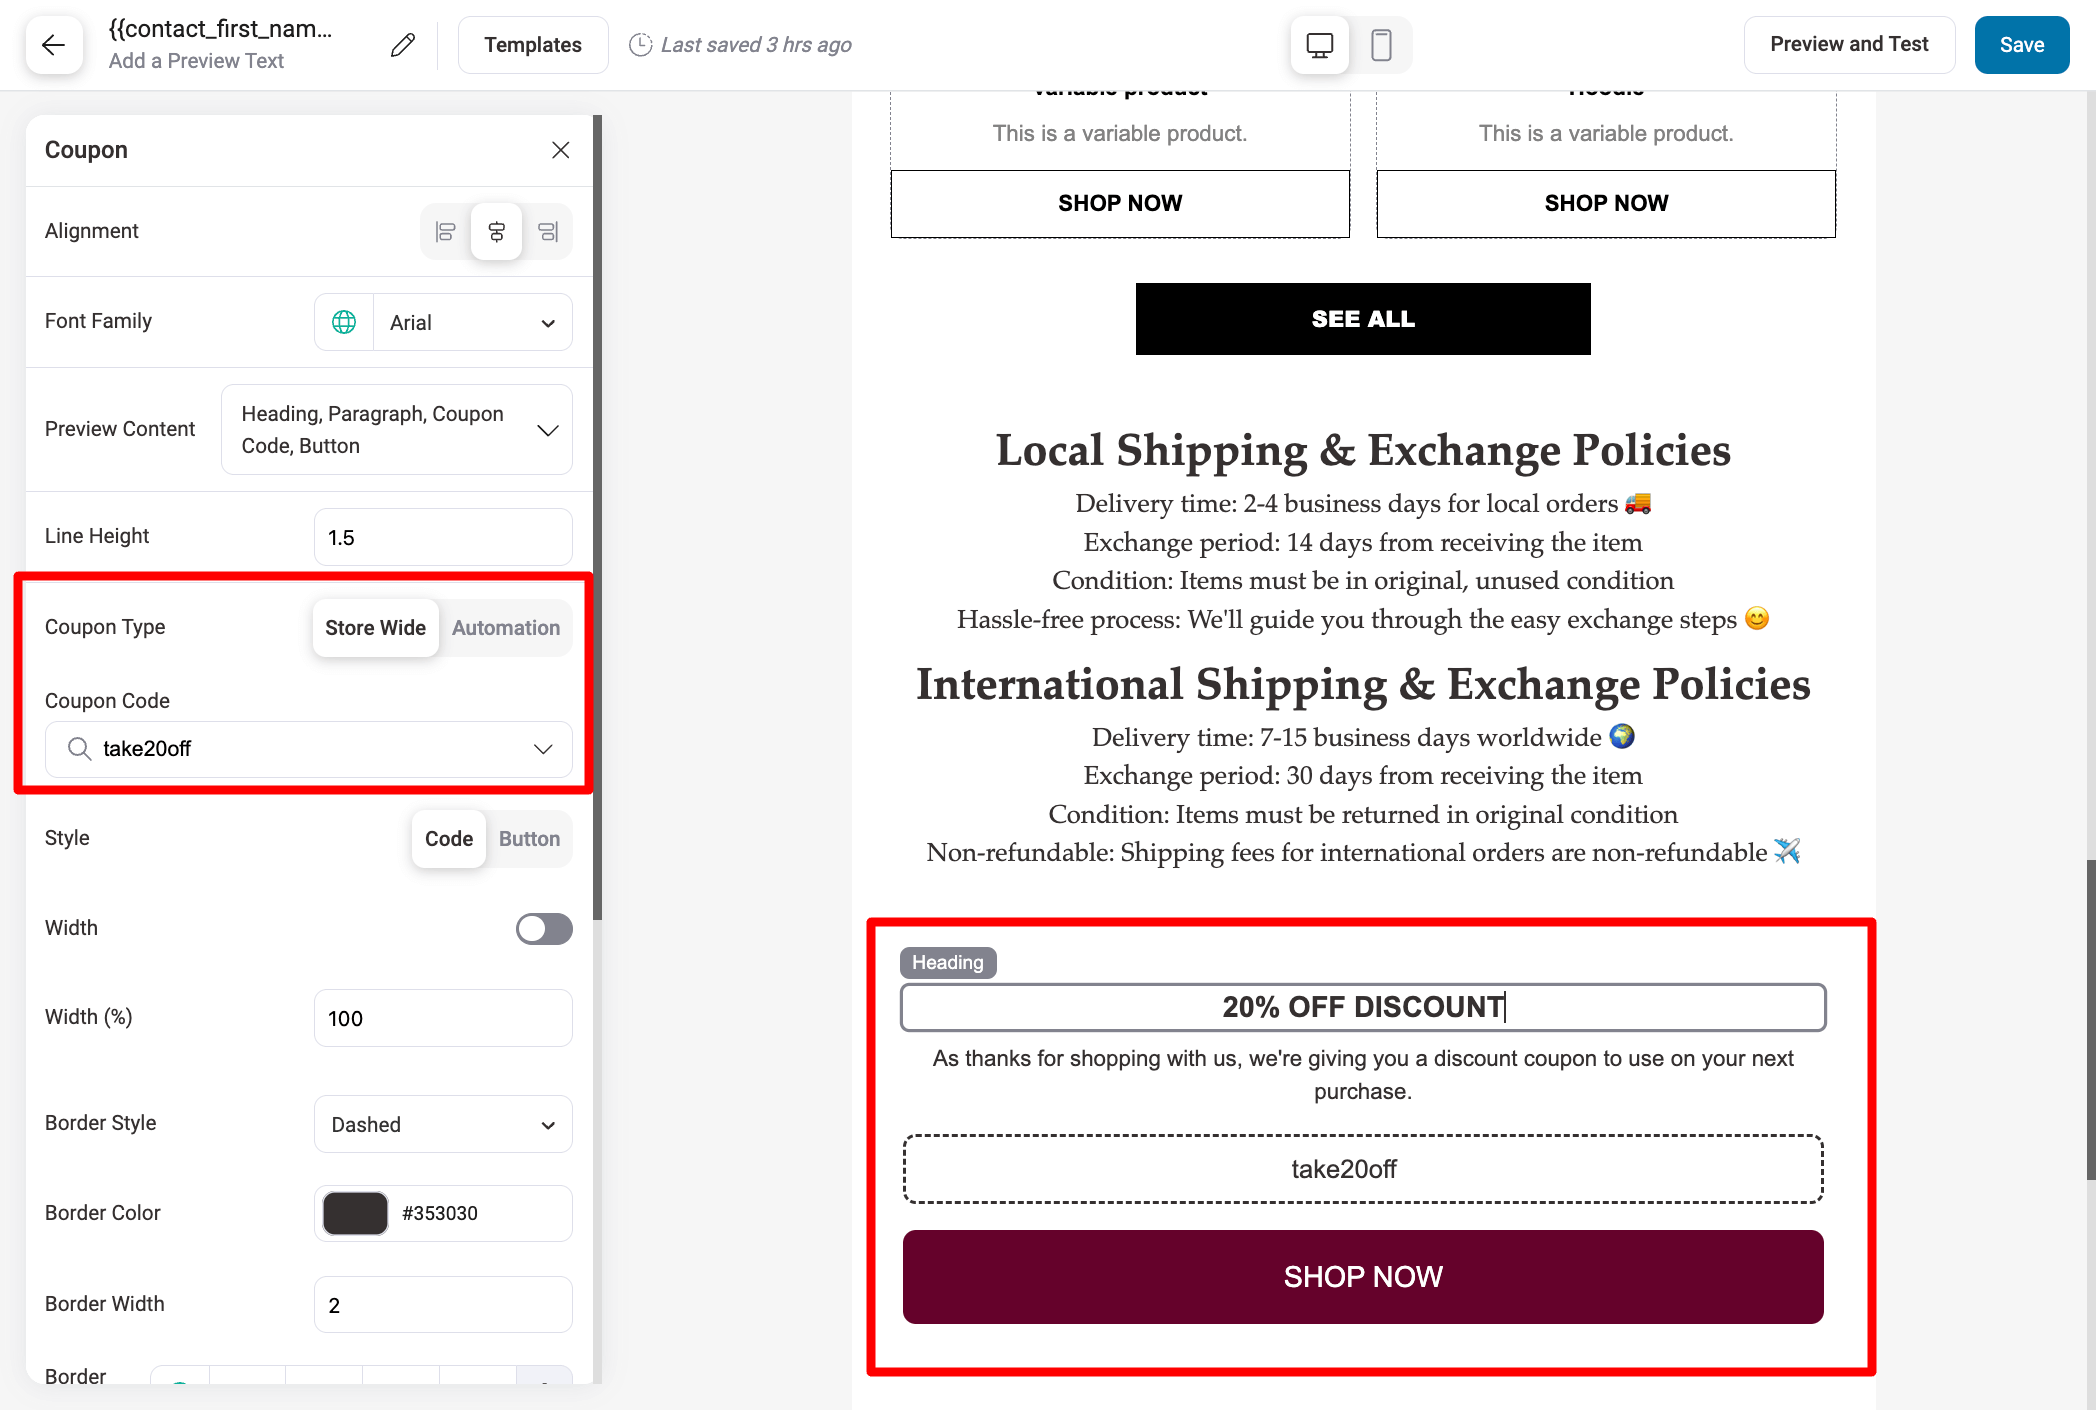Click the clock/last saved status icon
The image size is (2096, 1410).
[x=640, y=44]
